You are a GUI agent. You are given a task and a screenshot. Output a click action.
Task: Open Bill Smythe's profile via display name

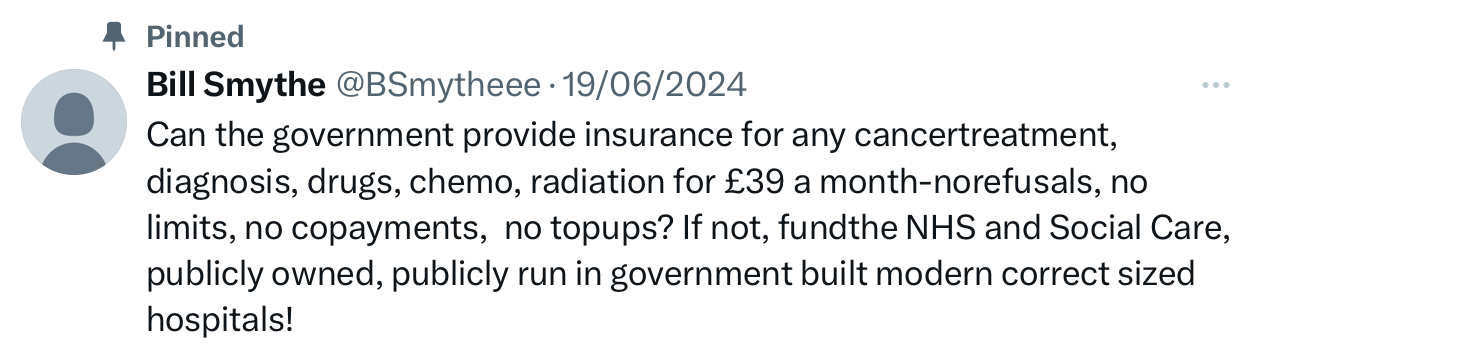236,85
